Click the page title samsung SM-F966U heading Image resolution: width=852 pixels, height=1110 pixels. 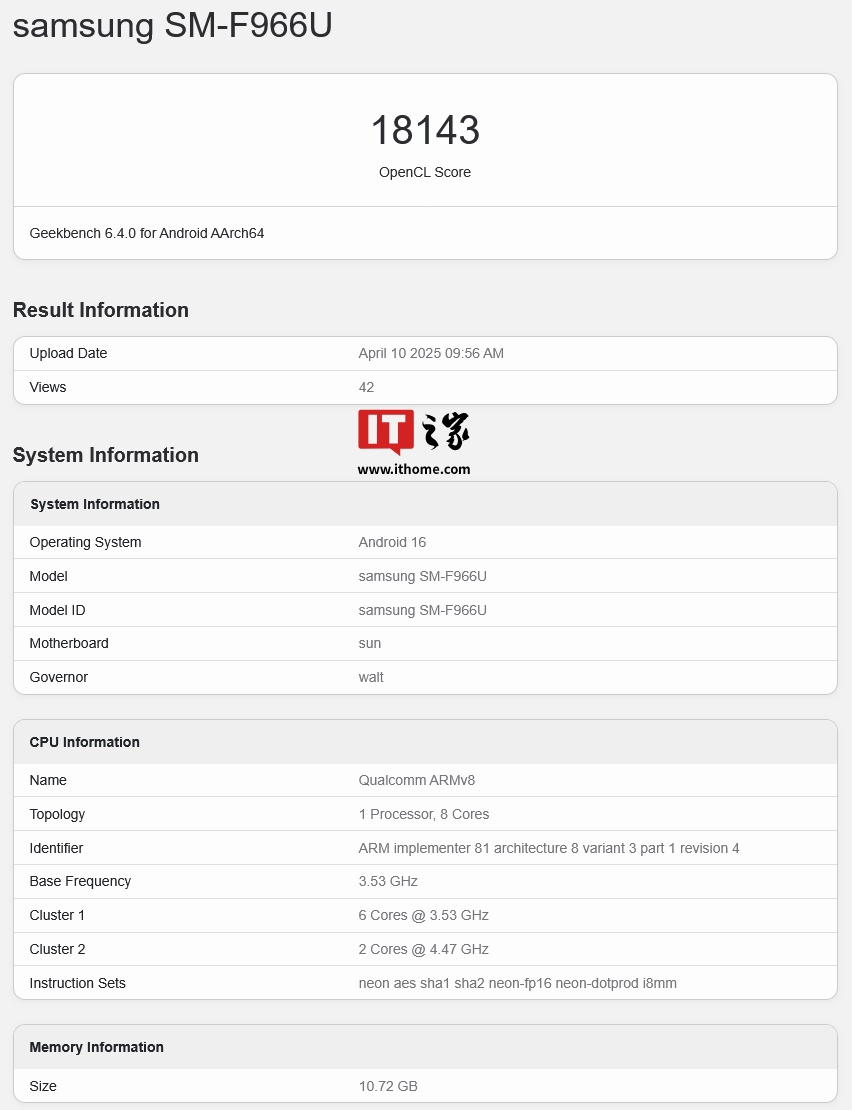tap(172, 27)
